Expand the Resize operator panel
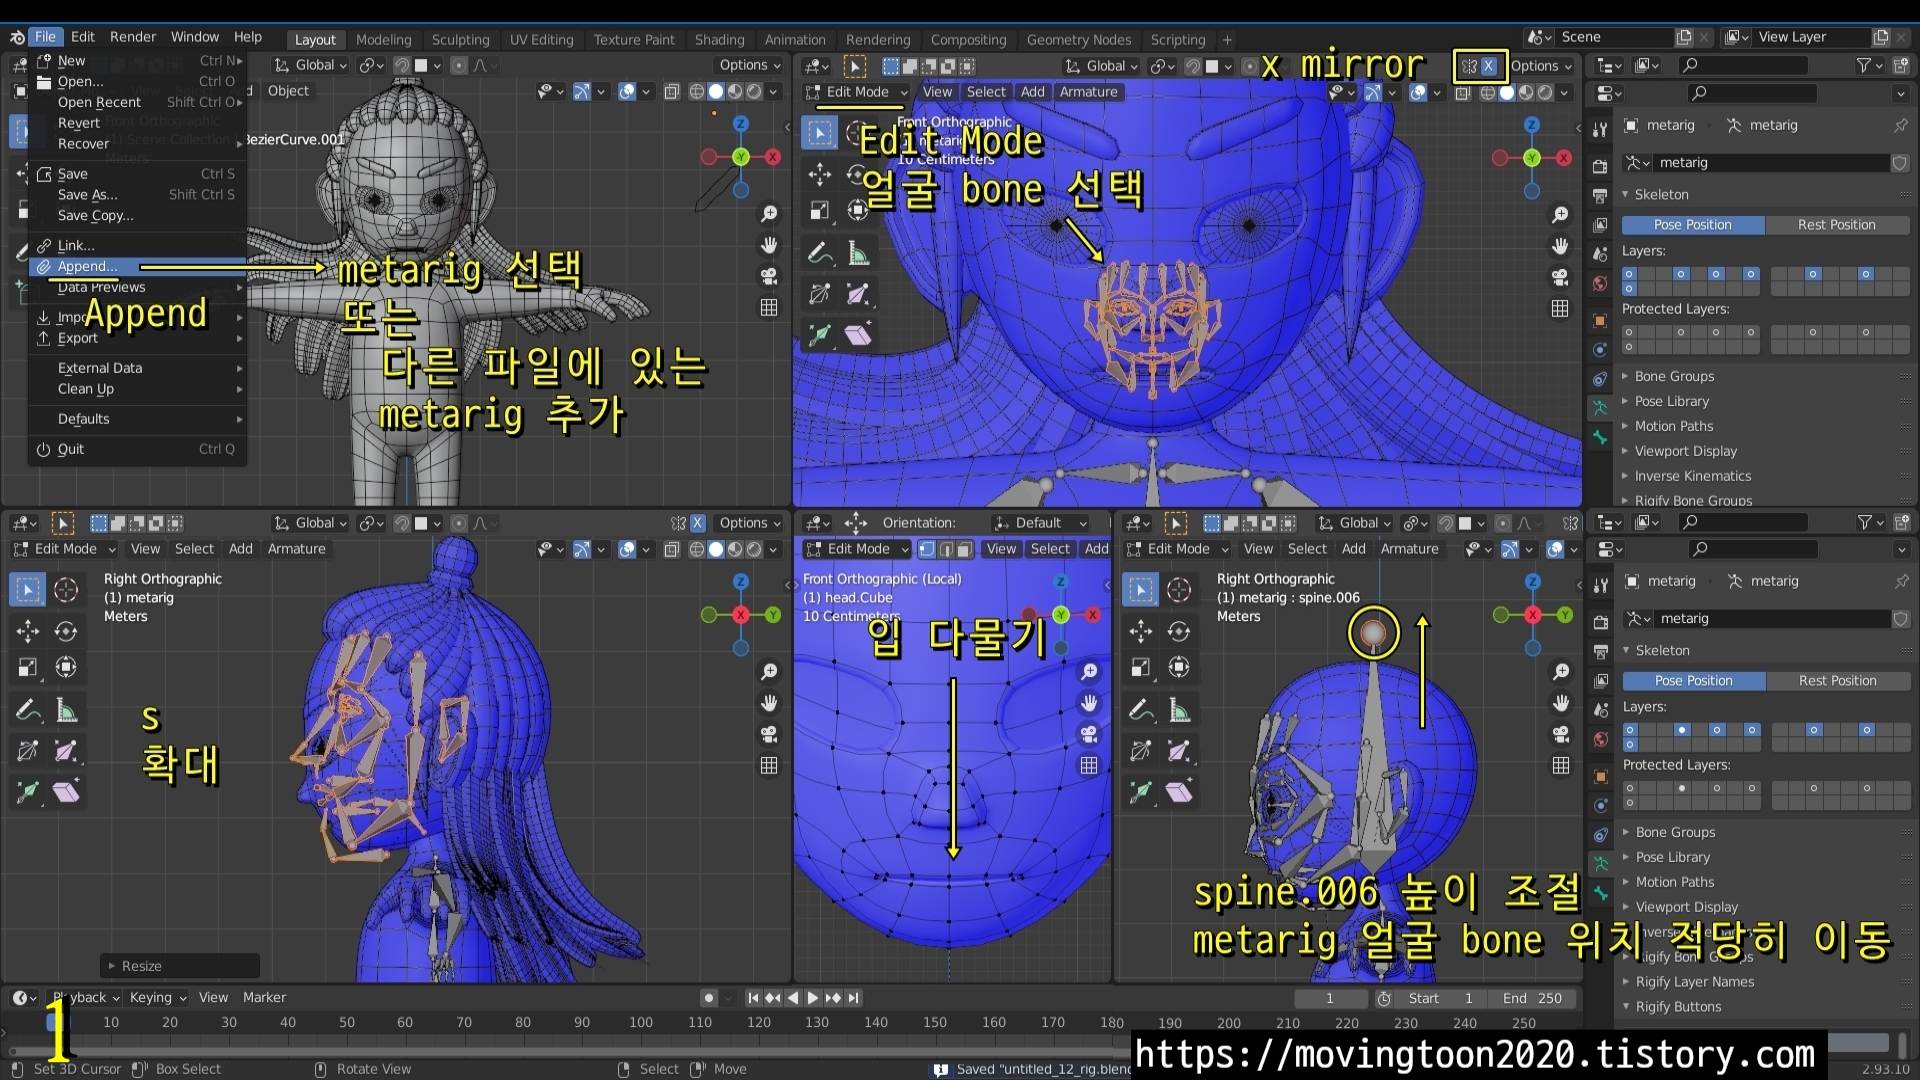The width and height of the screenshot is (1920, 1080). click(180, 966)
